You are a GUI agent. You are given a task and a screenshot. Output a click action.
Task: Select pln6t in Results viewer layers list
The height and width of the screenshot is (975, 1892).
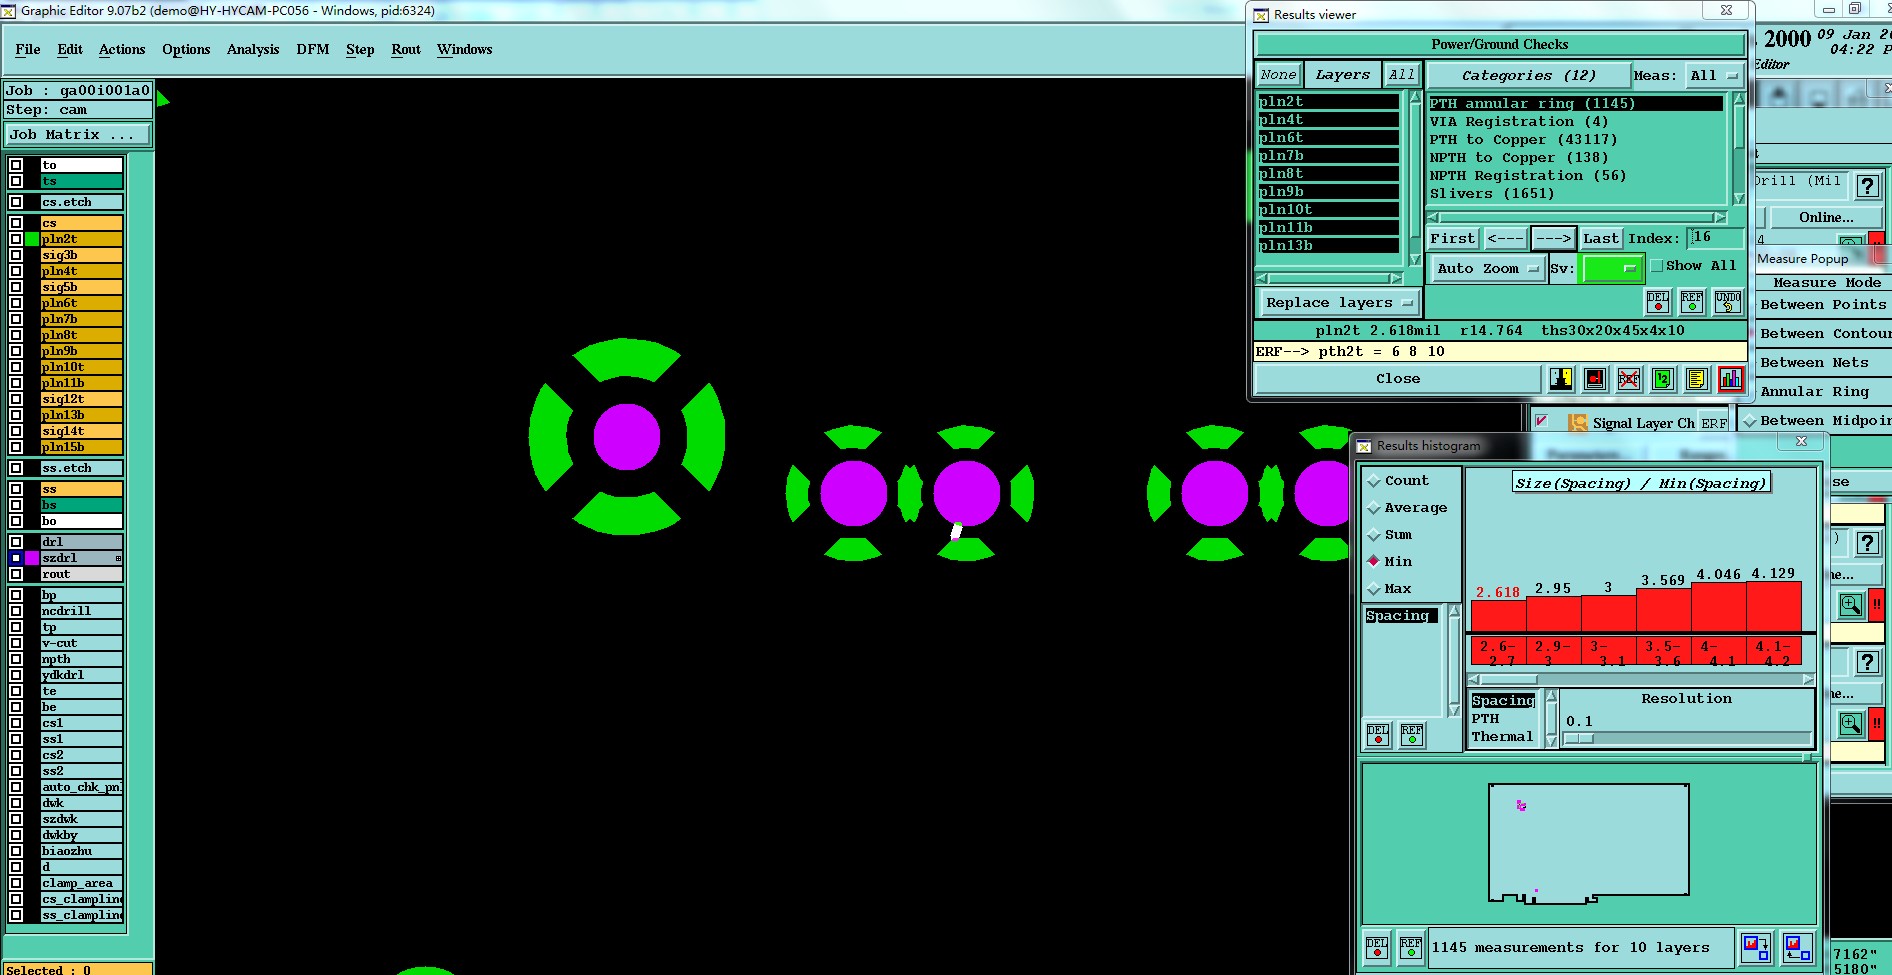[1328, 138]
